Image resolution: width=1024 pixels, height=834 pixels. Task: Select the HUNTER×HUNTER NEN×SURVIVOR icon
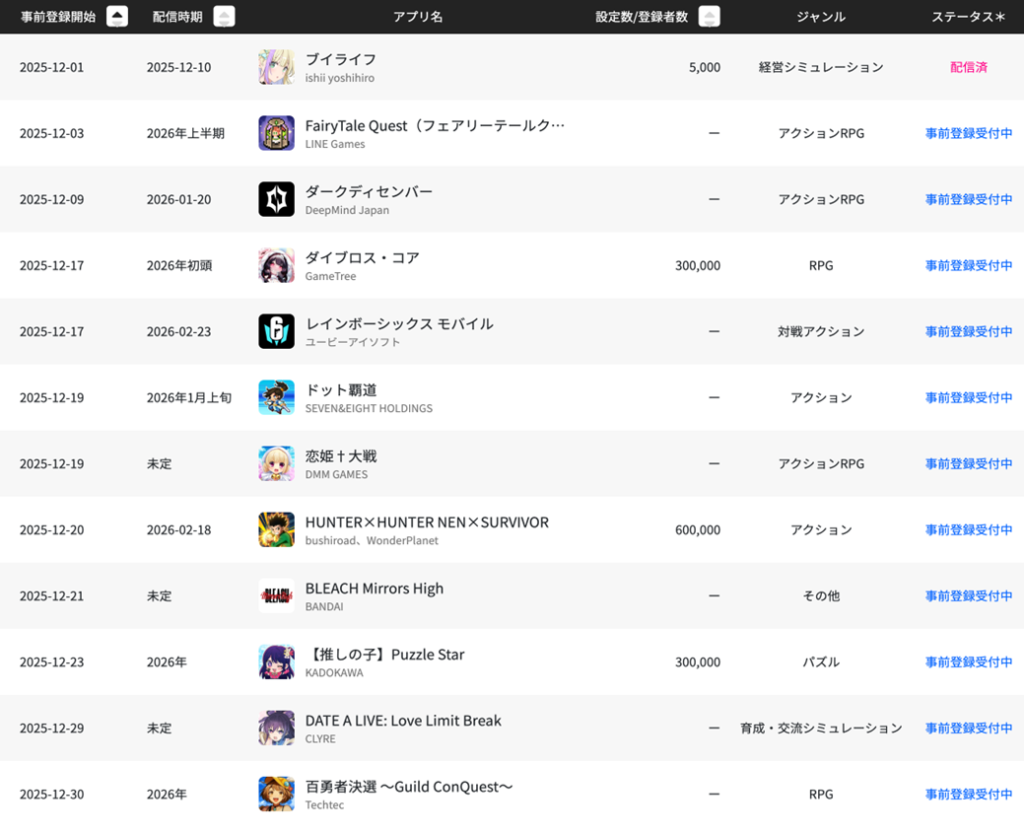(x=276, y=529)
